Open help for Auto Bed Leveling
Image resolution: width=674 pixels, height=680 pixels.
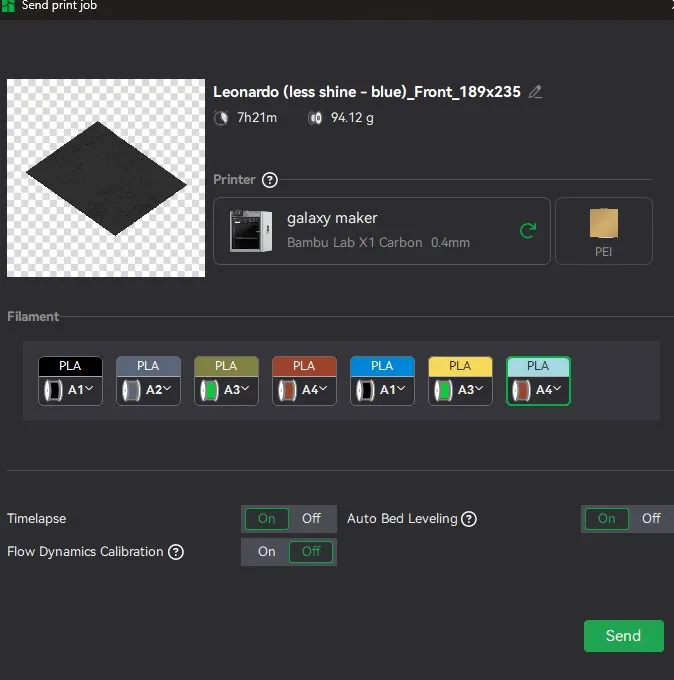click(469, 519)
